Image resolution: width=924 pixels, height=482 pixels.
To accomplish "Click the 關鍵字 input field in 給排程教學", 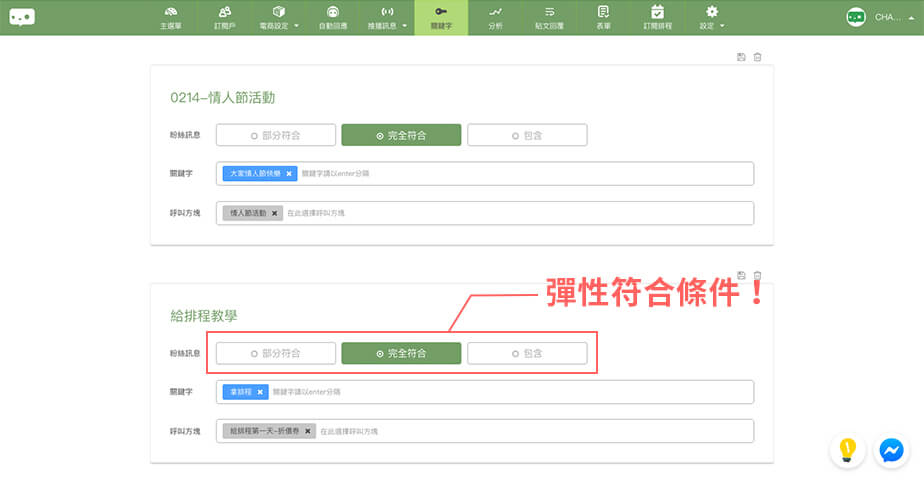I will [x=540, y=391].
